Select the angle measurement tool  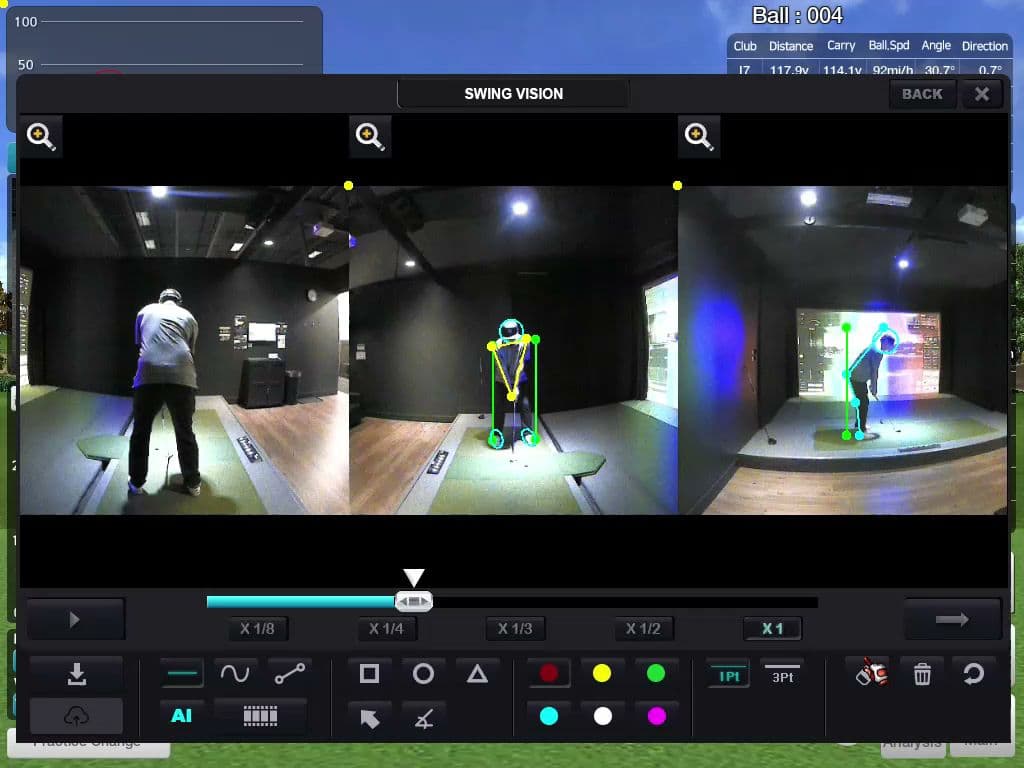tap(423, 716)
